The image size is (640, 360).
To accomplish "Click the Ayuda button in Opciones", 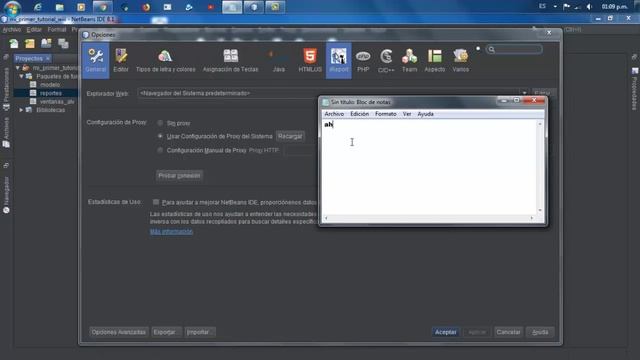I will pos(540,332).
